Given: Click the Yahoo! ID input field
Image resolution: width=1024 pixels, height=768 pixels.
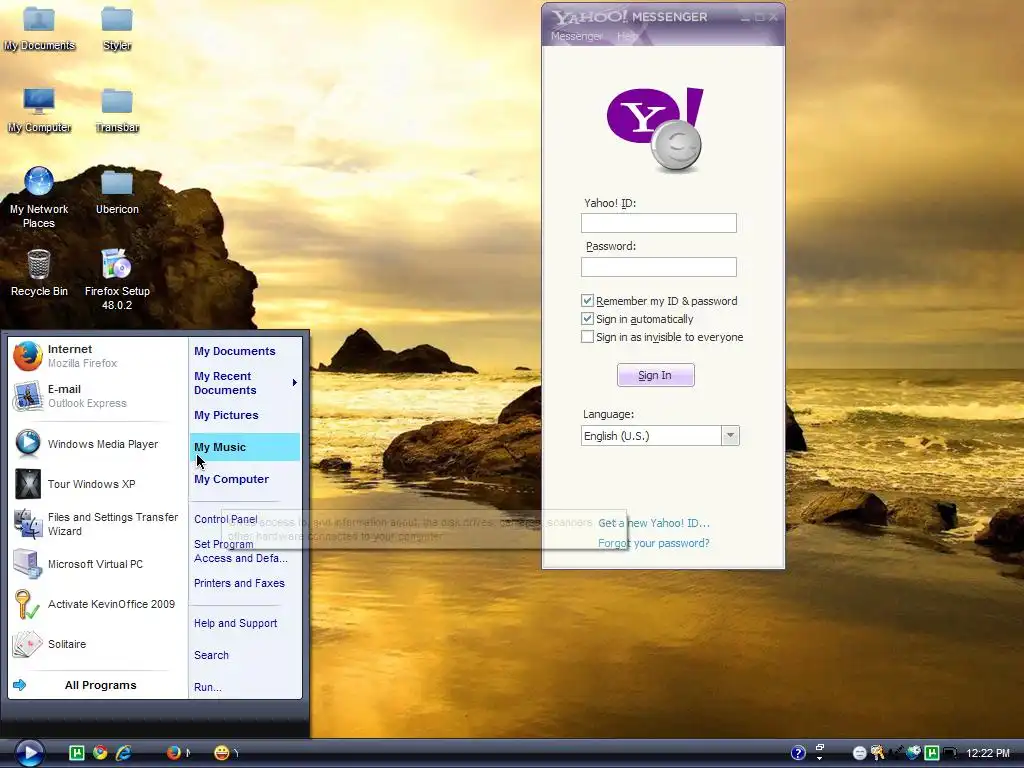Looking at the screenshot, I should (x=659, y=223).
